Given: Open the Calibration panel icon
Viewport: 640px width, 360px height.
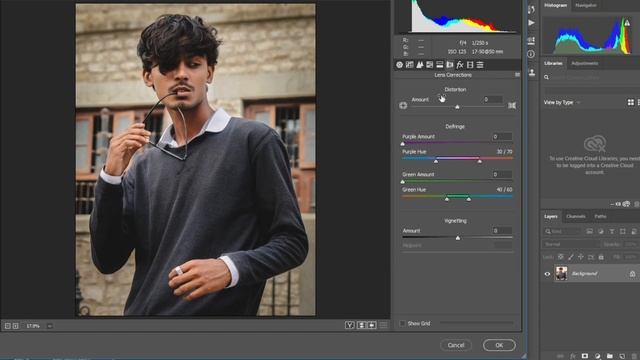Looking at the screenshot, I should click(470, 64).
